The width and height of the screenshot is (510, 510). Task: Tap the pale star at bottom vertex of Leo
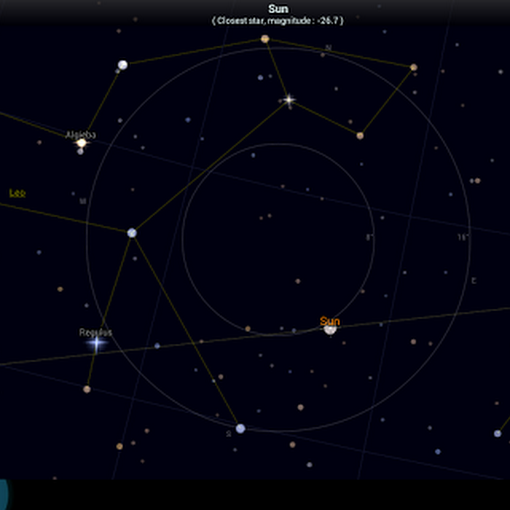pos(240,428)
